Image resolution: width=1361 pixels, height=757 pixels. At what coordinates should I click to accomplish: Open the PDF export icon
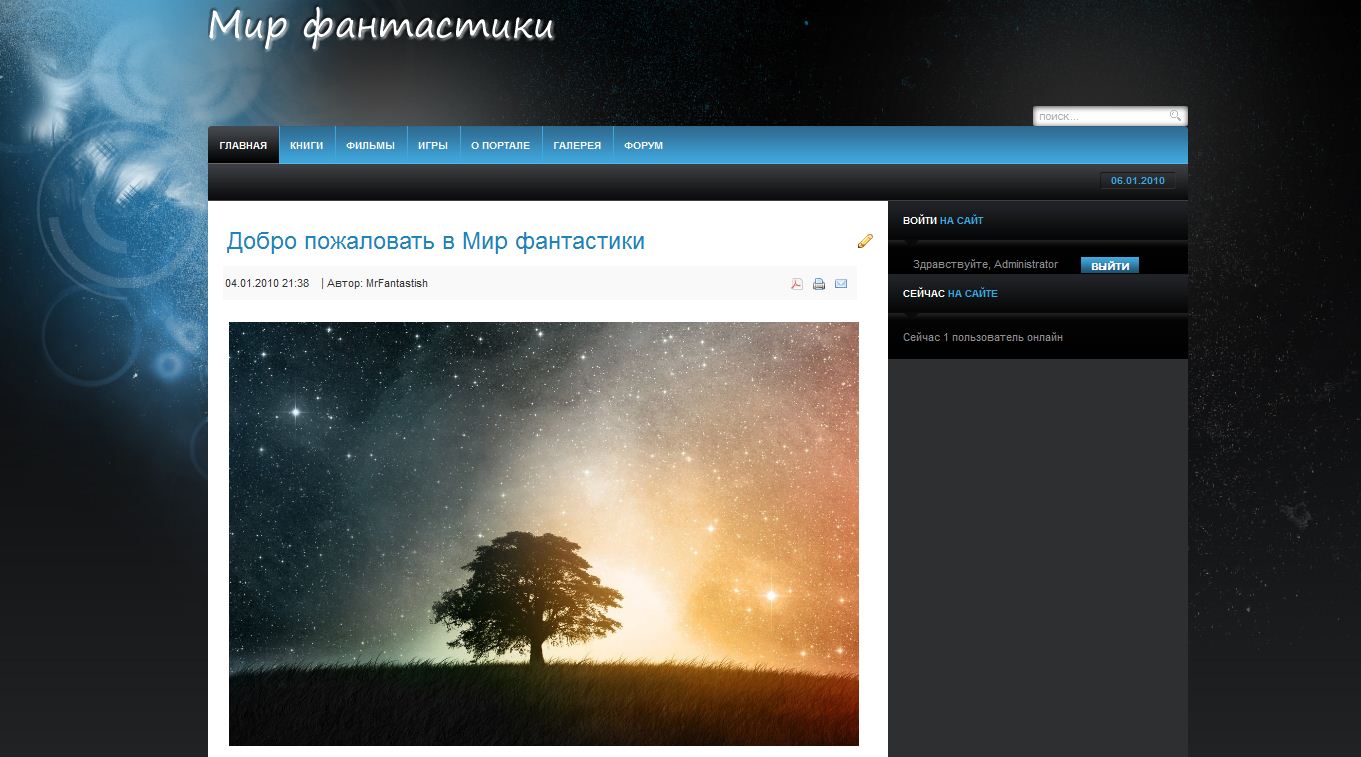pos(797,284)
